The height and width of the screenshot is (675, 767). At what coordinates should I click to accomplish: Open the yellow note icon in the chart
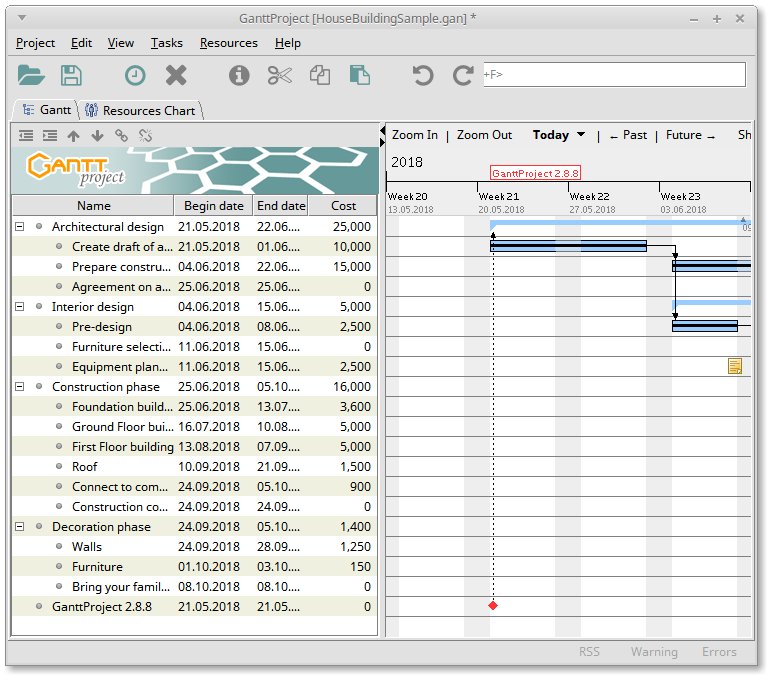click(x=735, y=366)
